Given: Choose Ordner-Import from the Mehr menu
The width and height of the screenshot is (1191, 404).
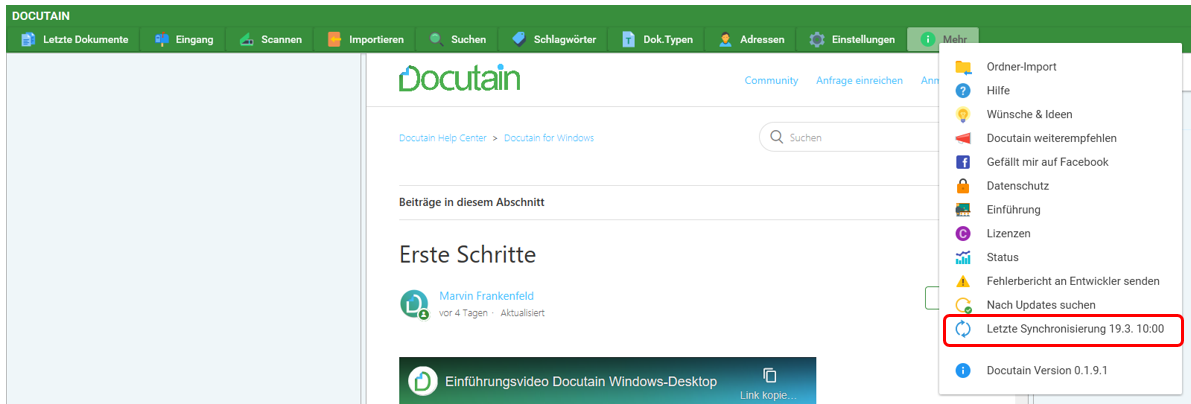Looking at the screenshot, I should point(1060,67).
